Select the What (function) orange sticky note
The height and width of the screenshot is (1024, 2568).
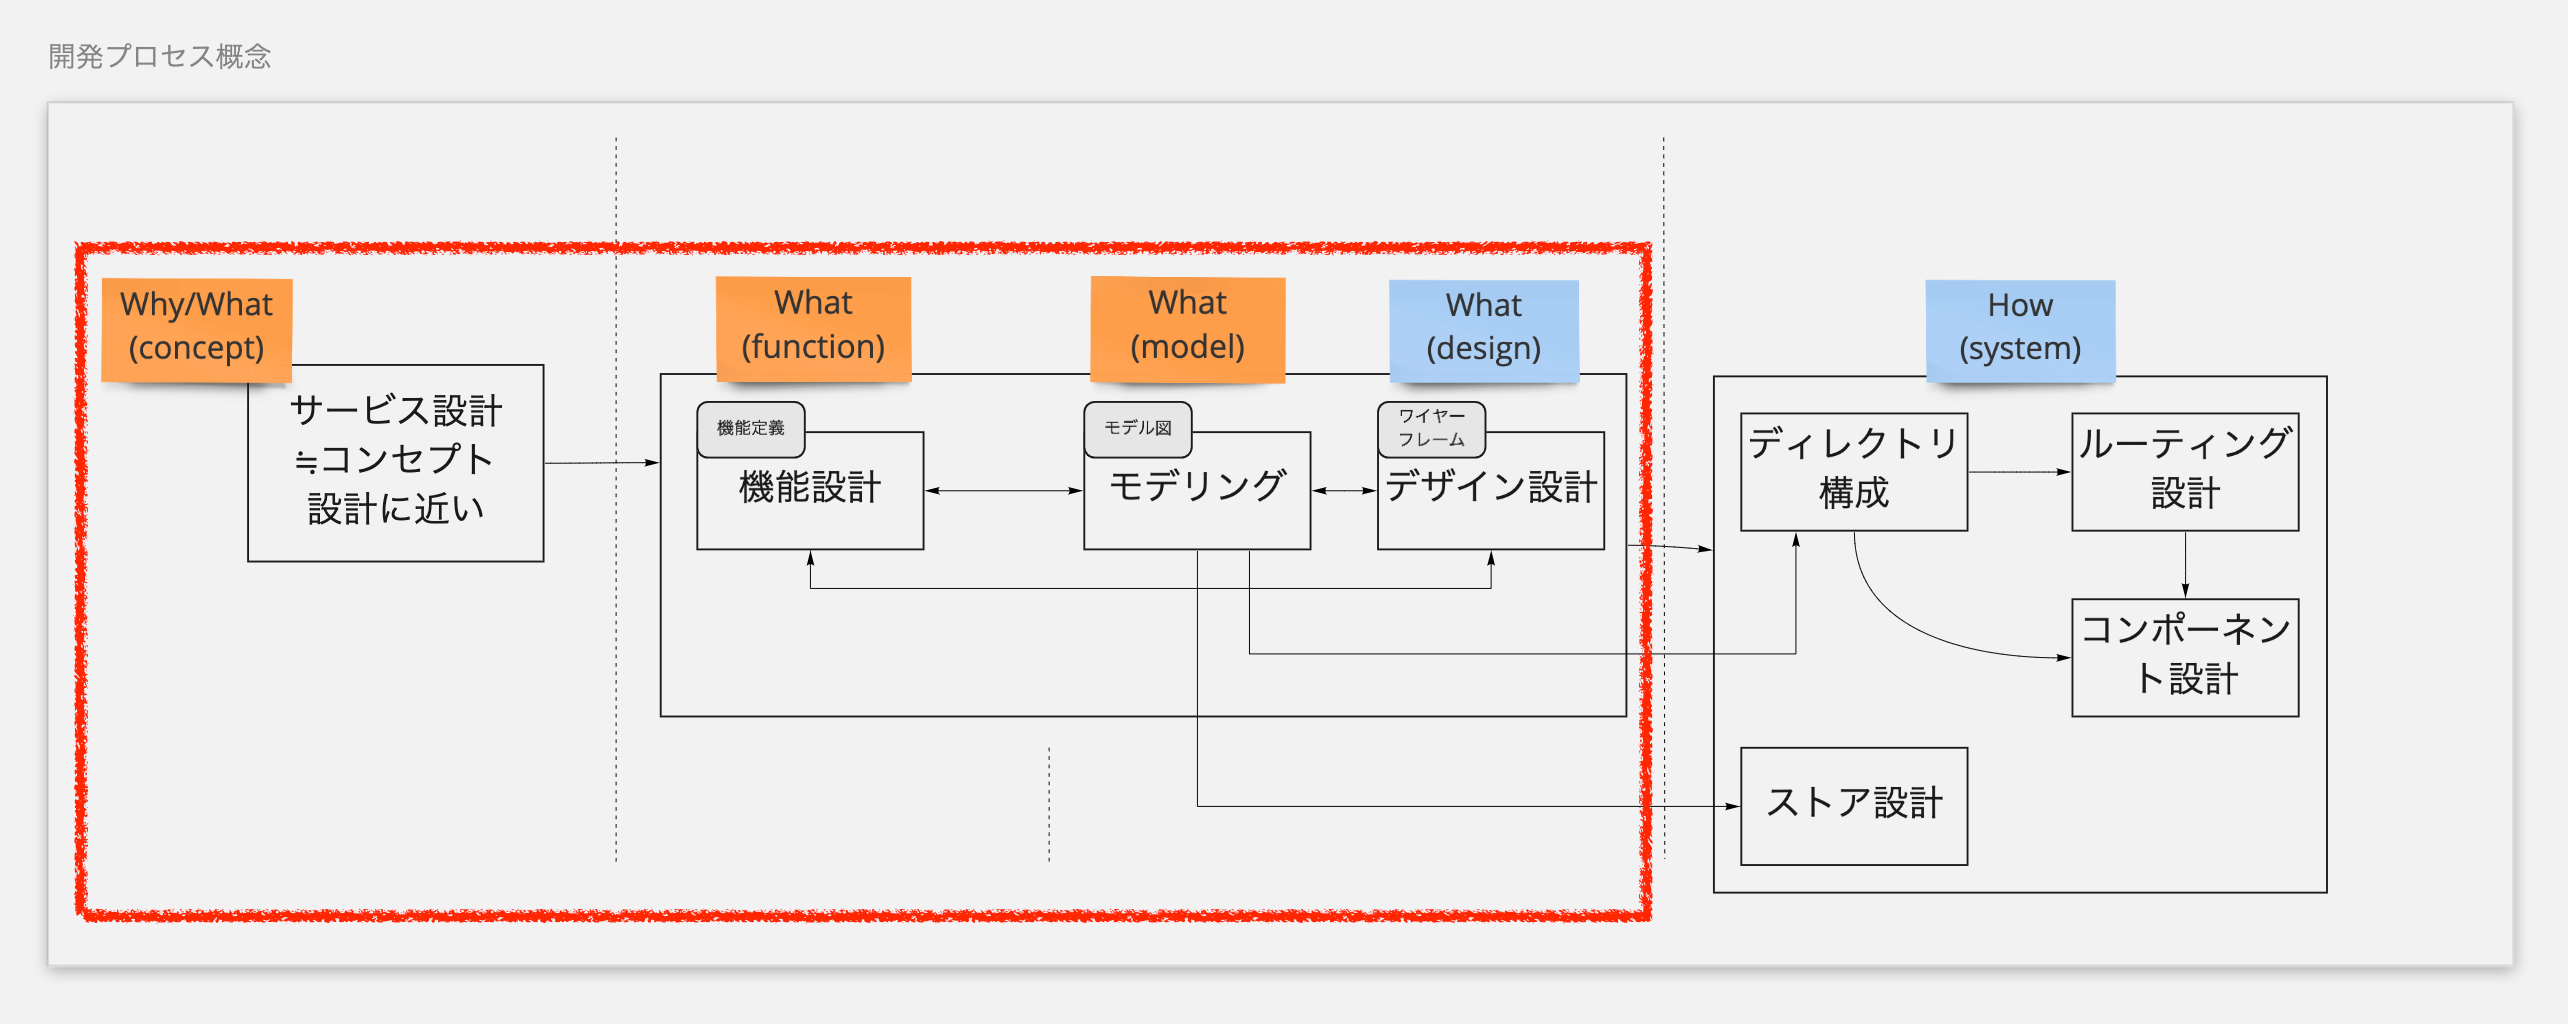pos(813,325)
